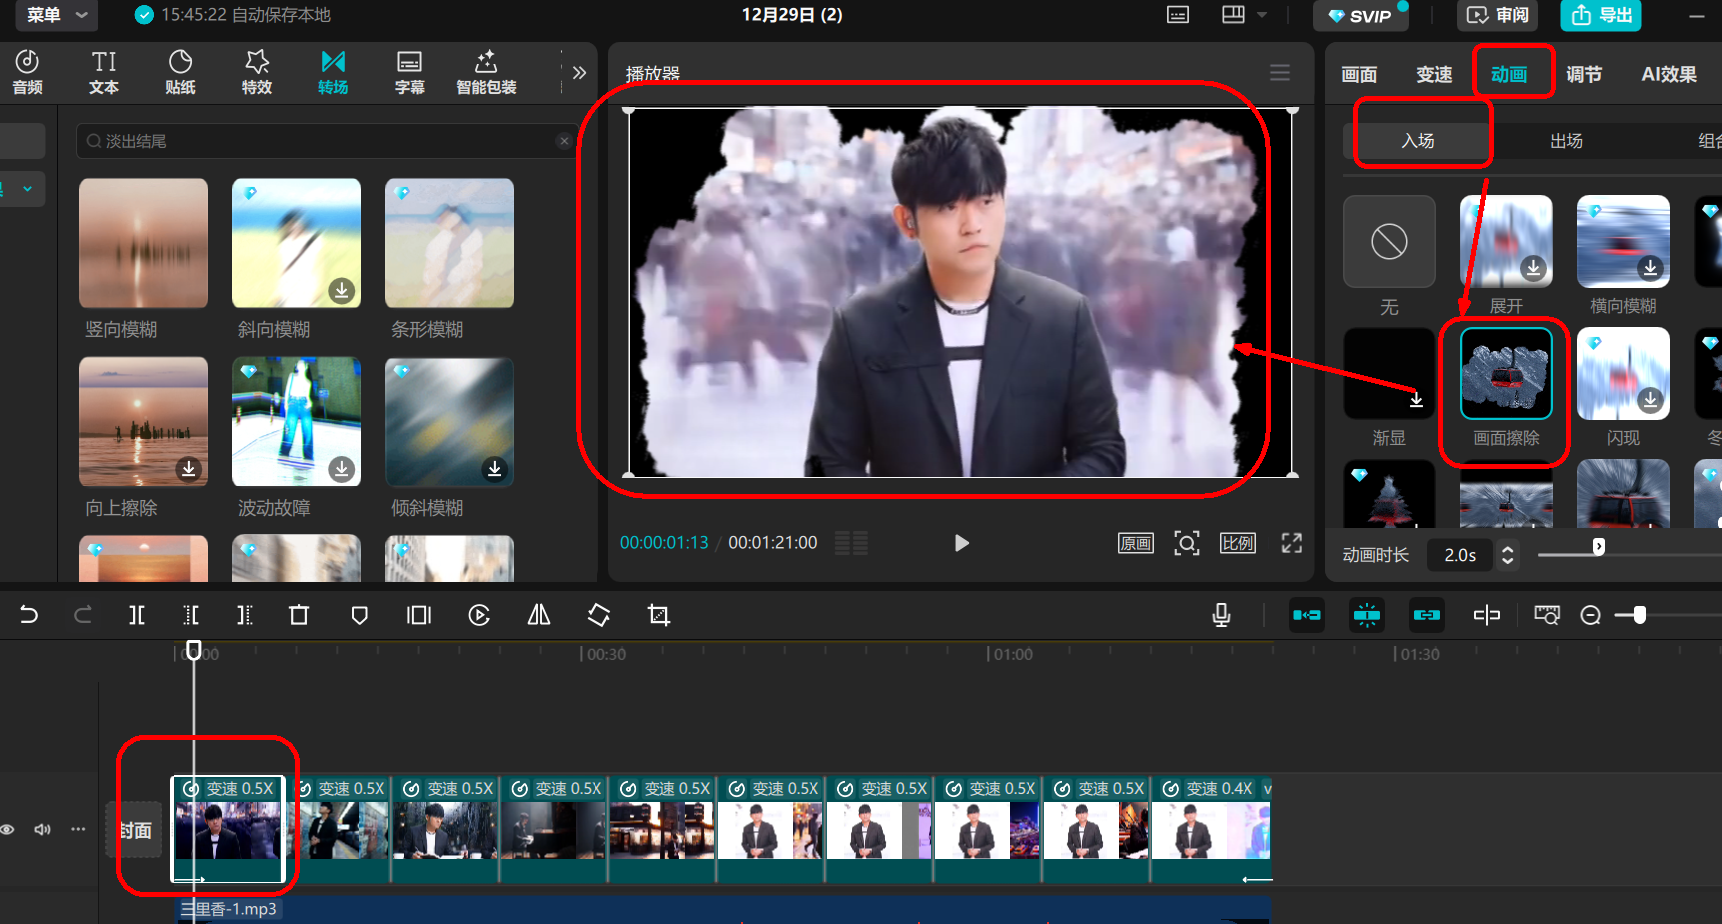This screenshot has width=1722, height=924.
Task: Open the 菜单 menu dropdown
Action: (57, 15)
